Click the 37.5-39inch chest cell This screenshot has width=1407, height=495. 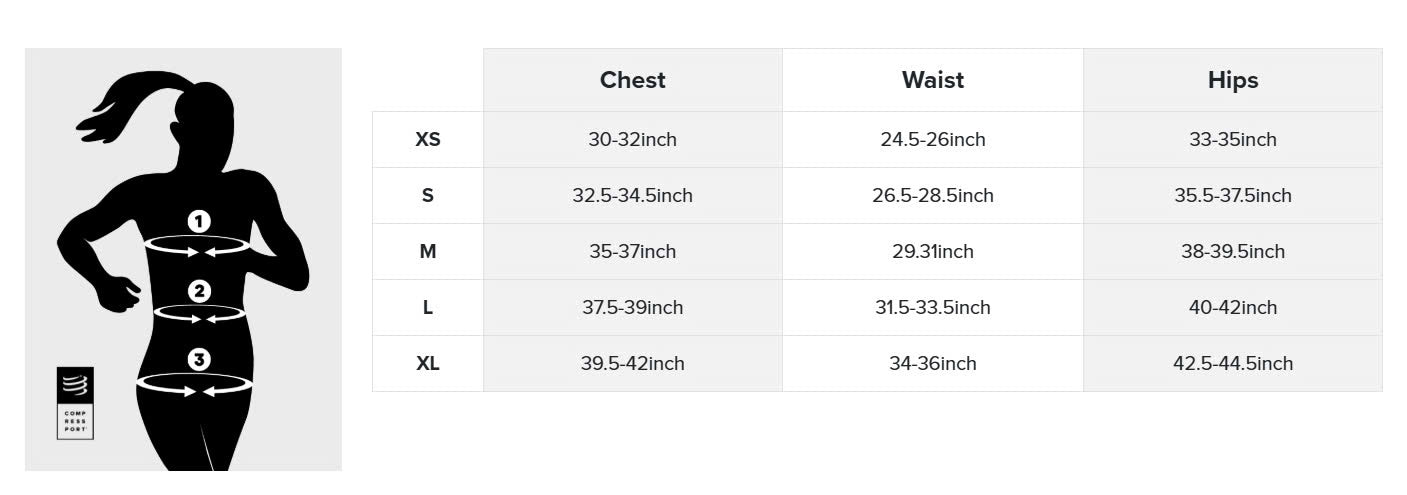coord(632,308)
